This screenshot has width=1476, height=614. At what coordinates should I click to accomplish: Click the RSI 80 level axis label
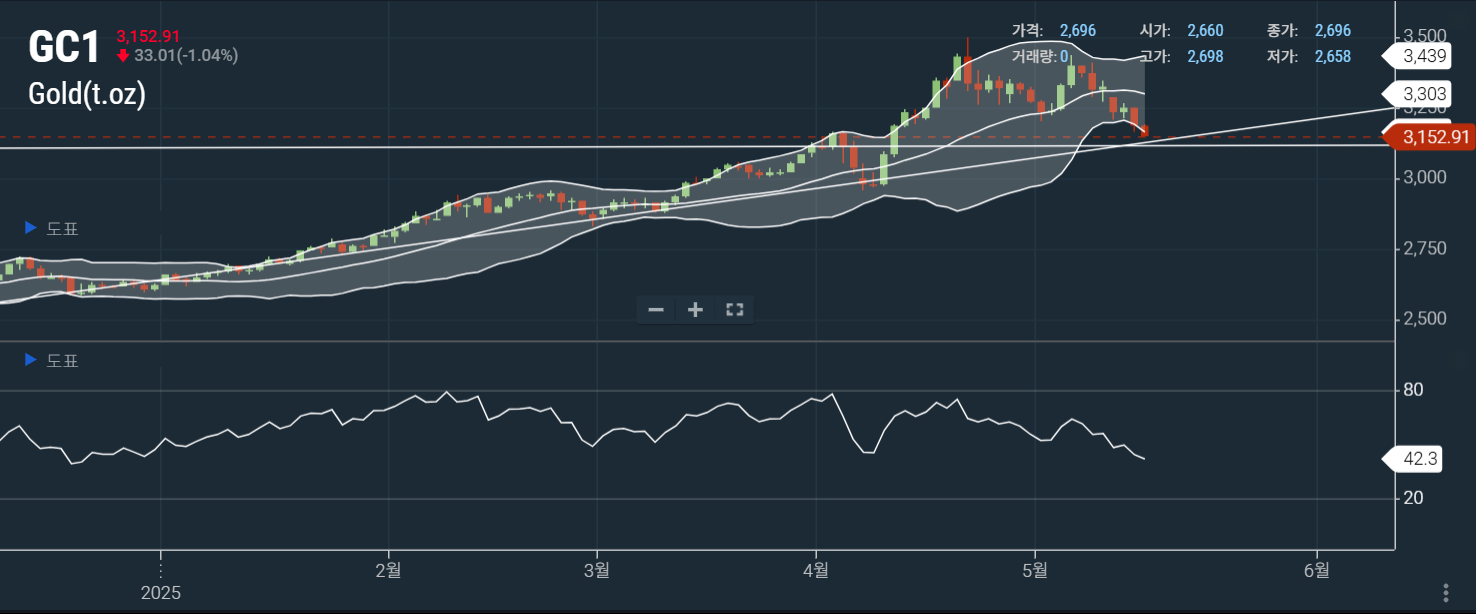coord(1413,390)
